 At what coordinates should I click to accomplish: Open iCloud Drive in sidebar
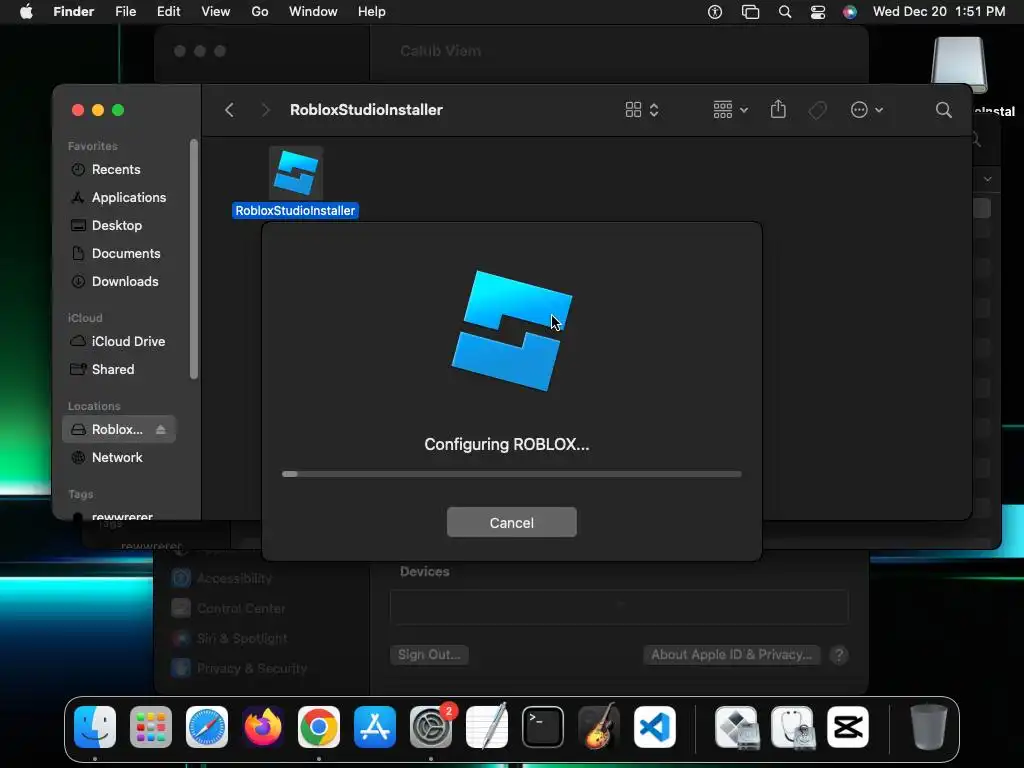pyautogui.click(x=118, y=342)
